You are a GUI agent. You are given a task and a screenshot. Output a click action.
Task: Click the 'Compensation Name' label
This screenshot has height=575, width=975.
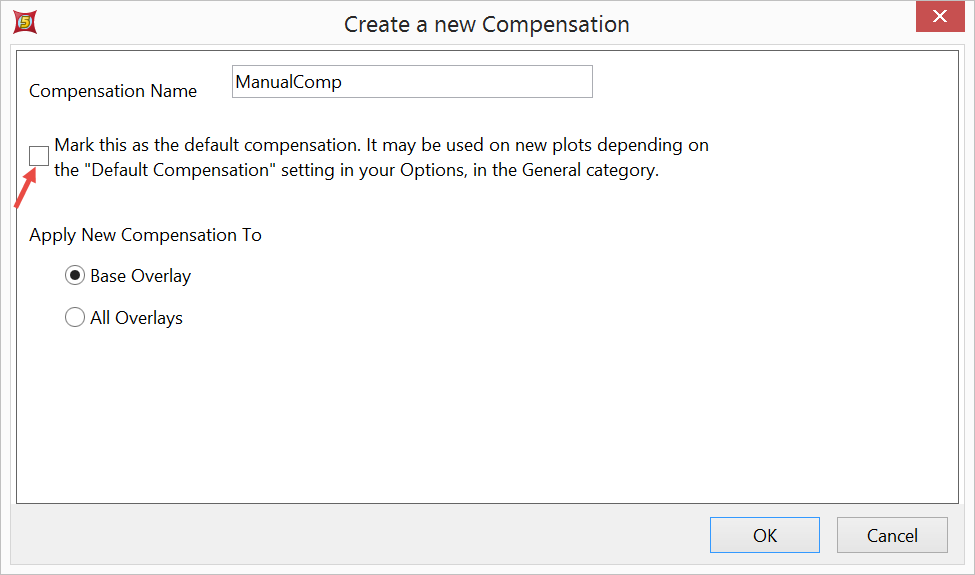pos(113,91)
